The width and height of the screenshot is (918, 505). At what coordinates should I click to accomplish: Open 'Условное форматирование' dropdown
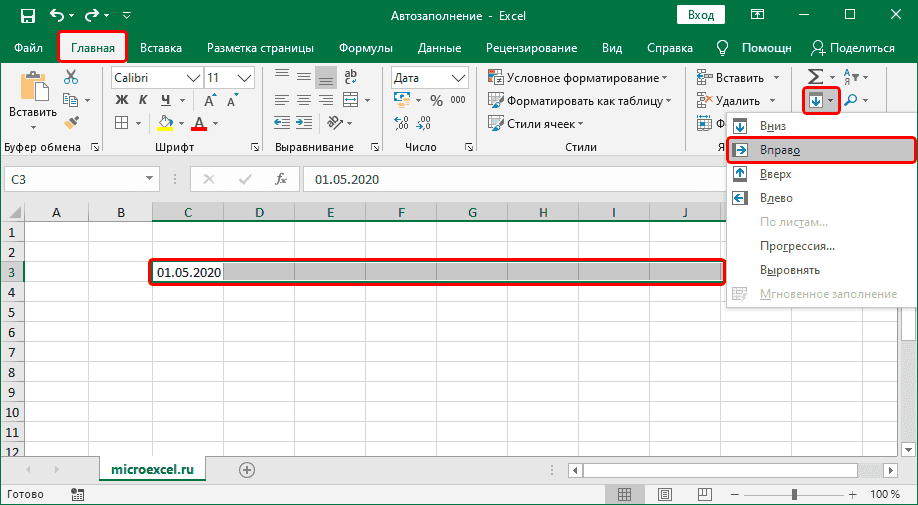click(578, 77)
